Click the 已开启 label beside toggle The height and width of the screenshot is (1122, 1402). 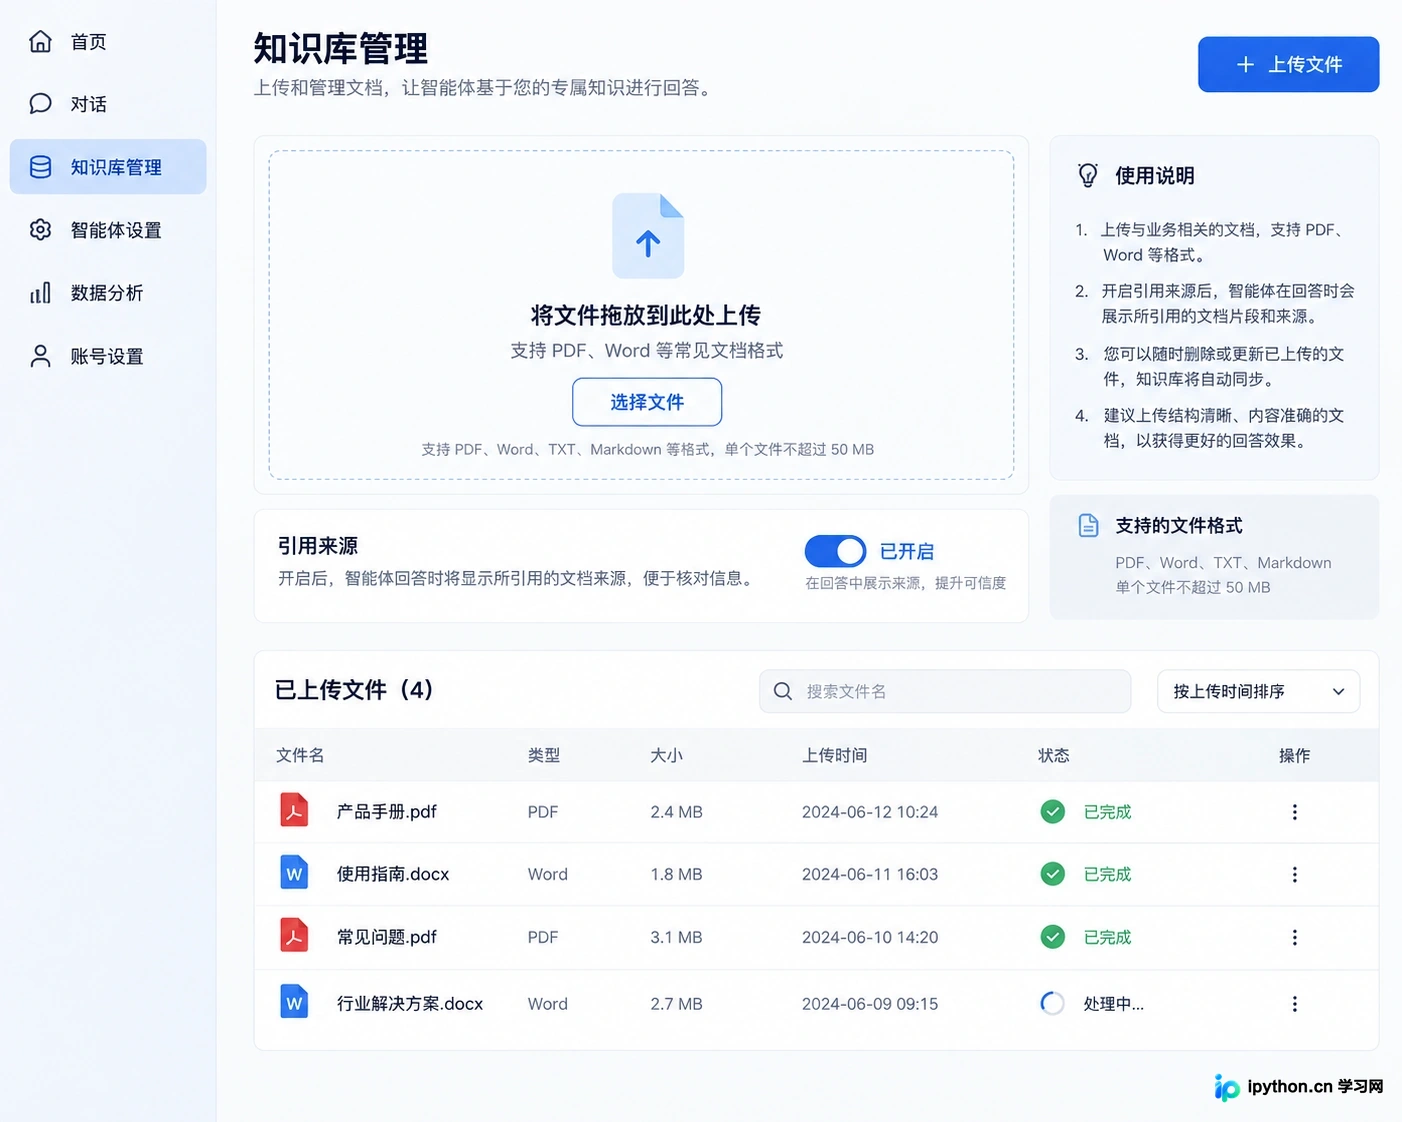click(x=906, y=551)
